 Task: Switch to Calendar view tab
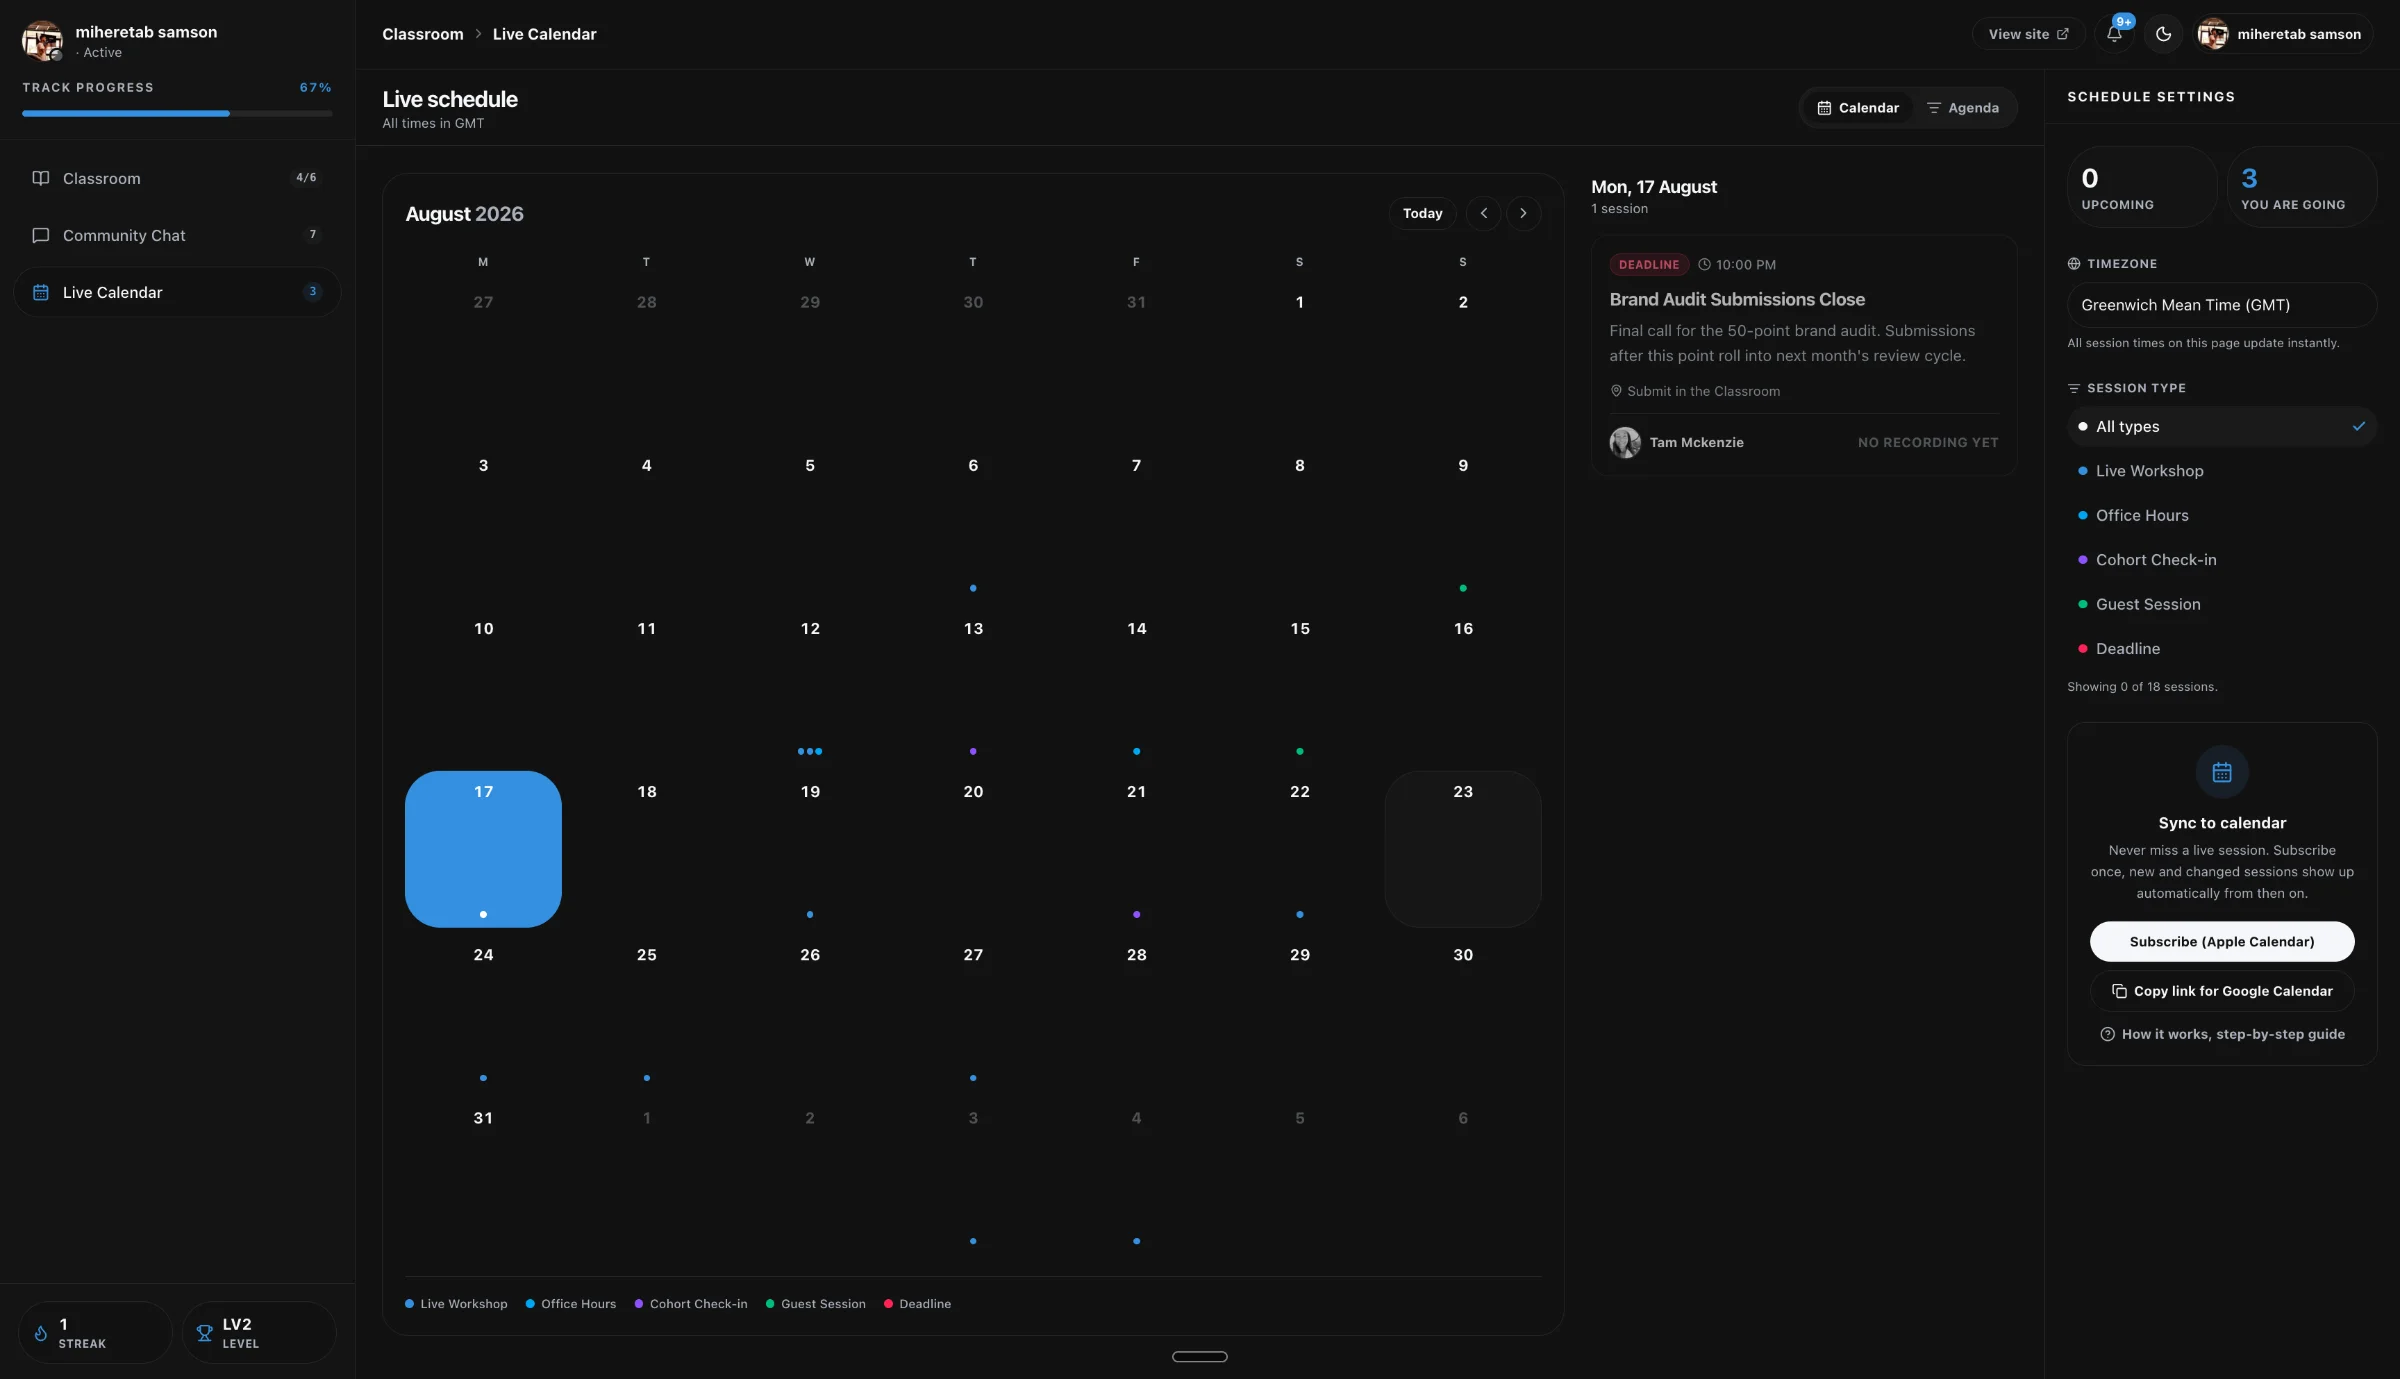coord(1858,108)
